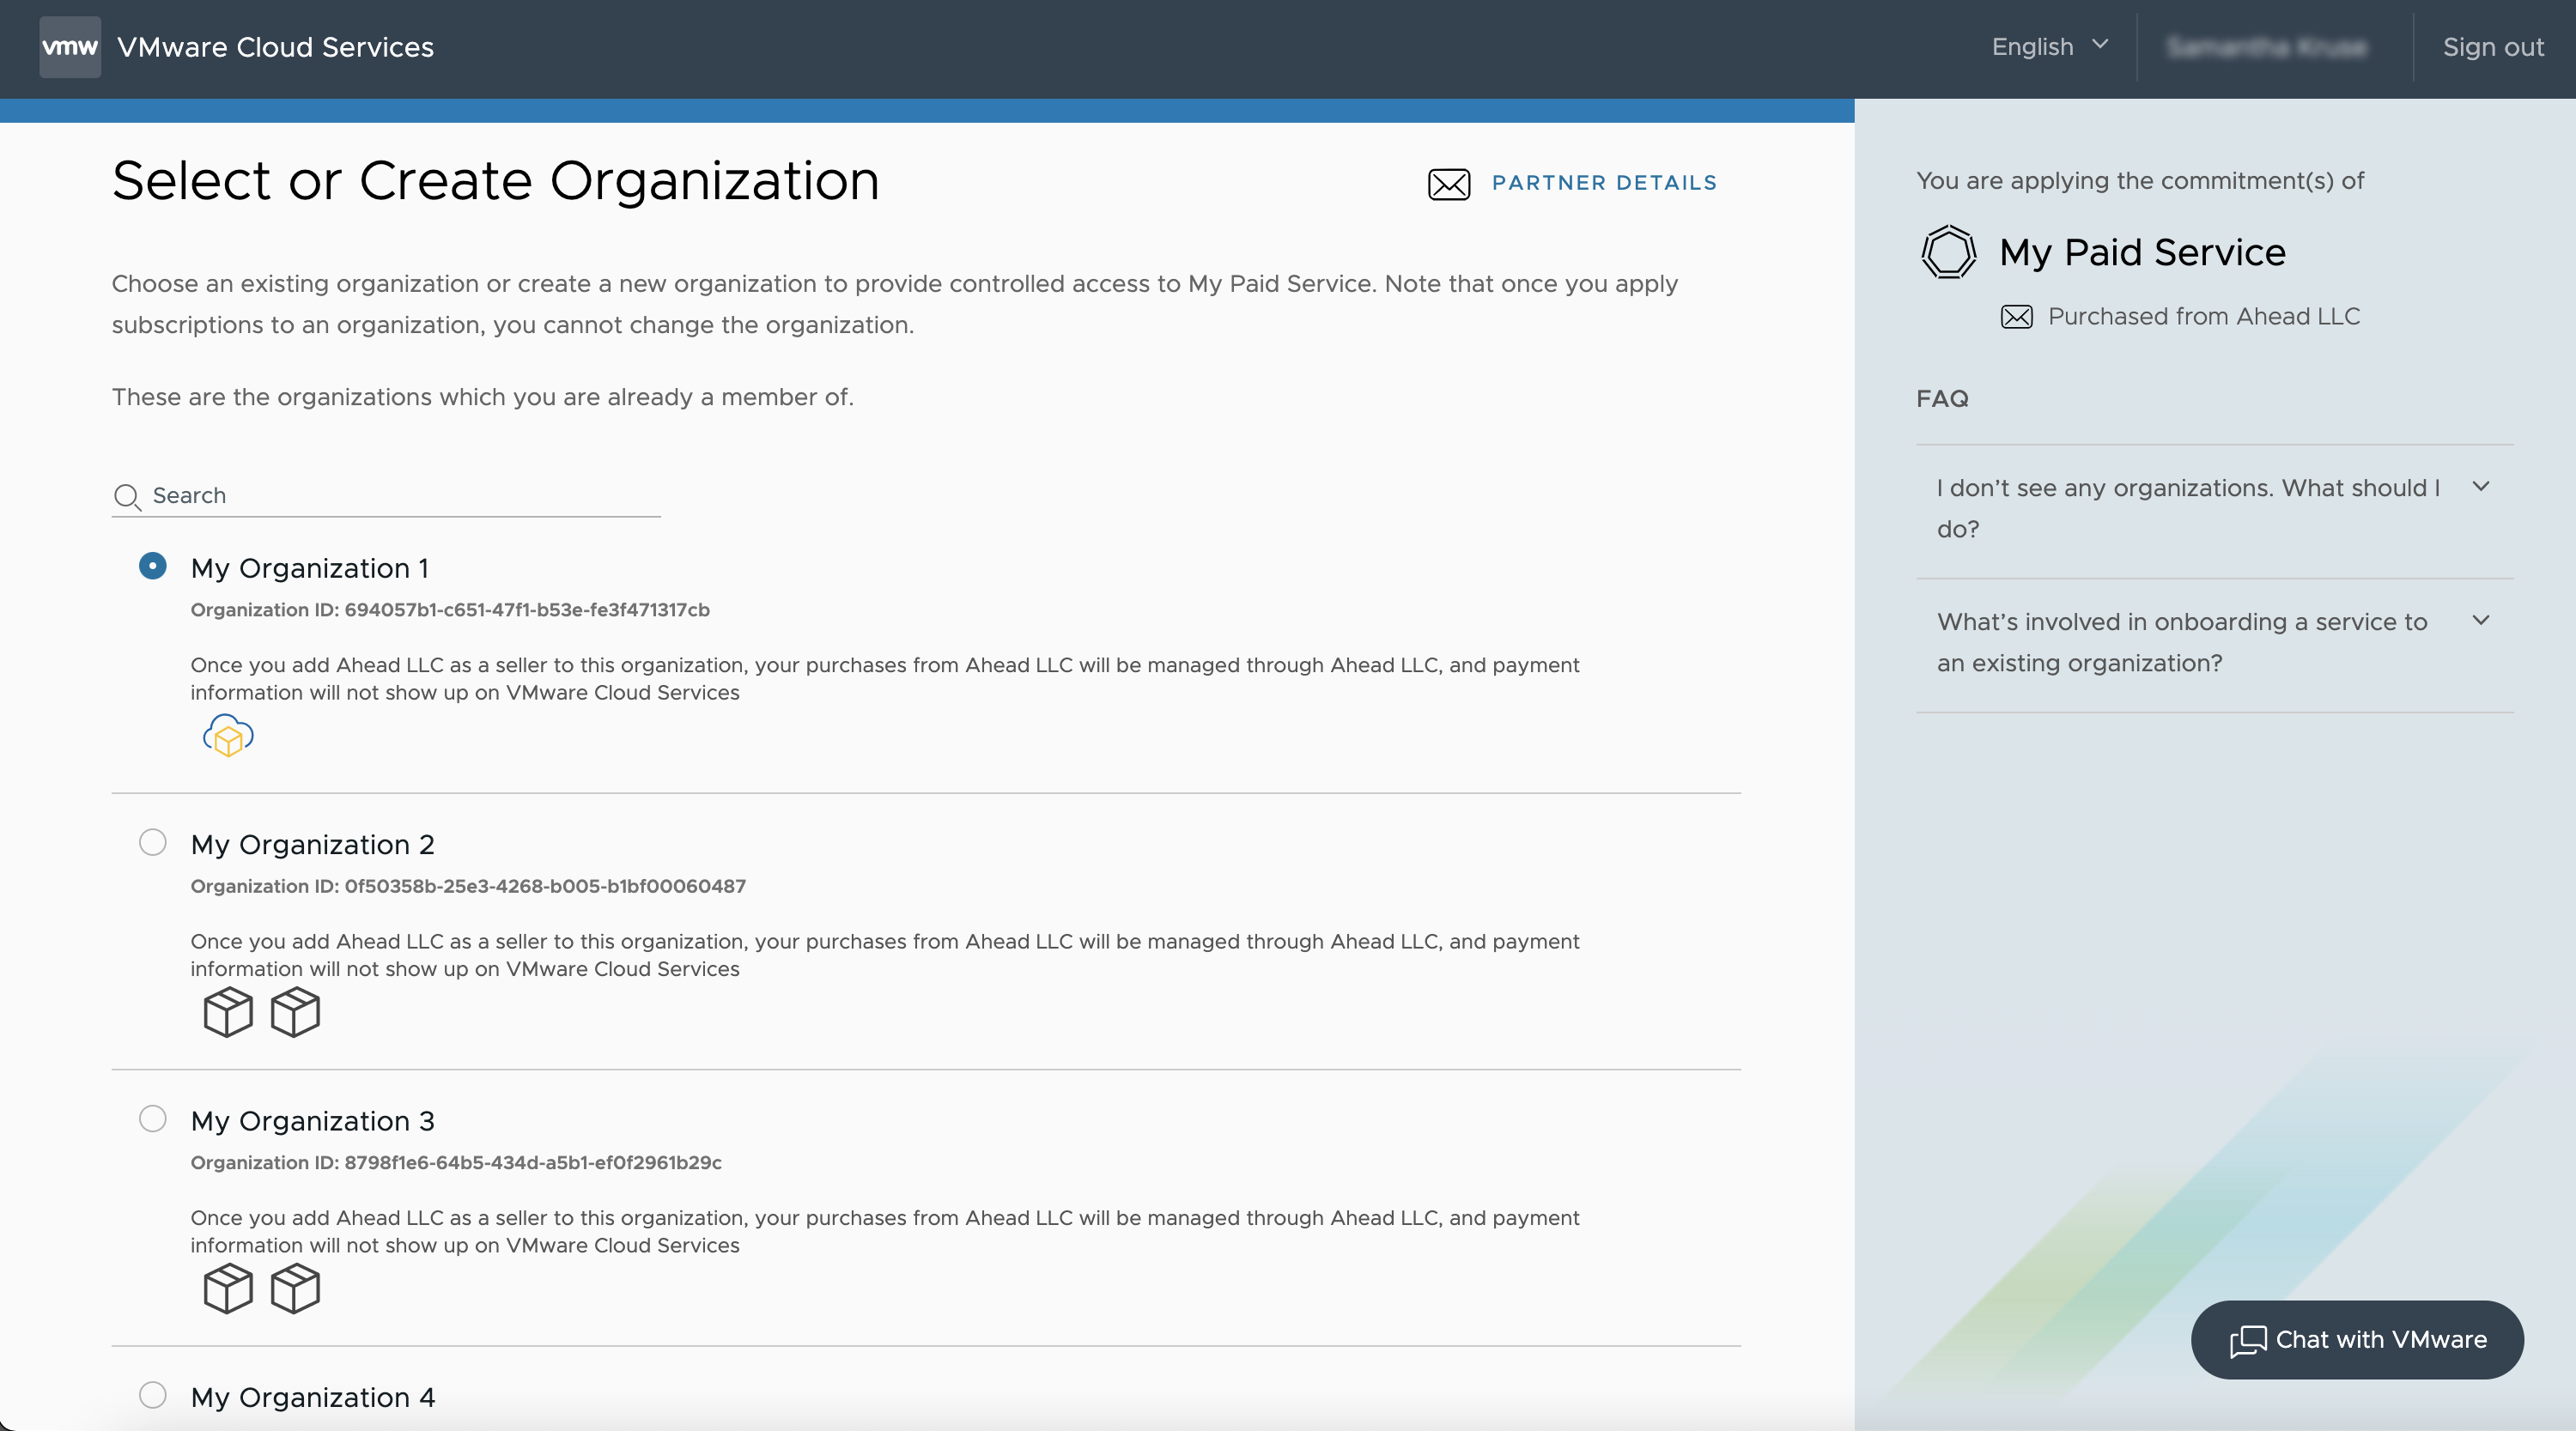Screen dimensions: 2576x1431
Task: Click first cube icon under My Organization 3
Action: coord(228,1288)
